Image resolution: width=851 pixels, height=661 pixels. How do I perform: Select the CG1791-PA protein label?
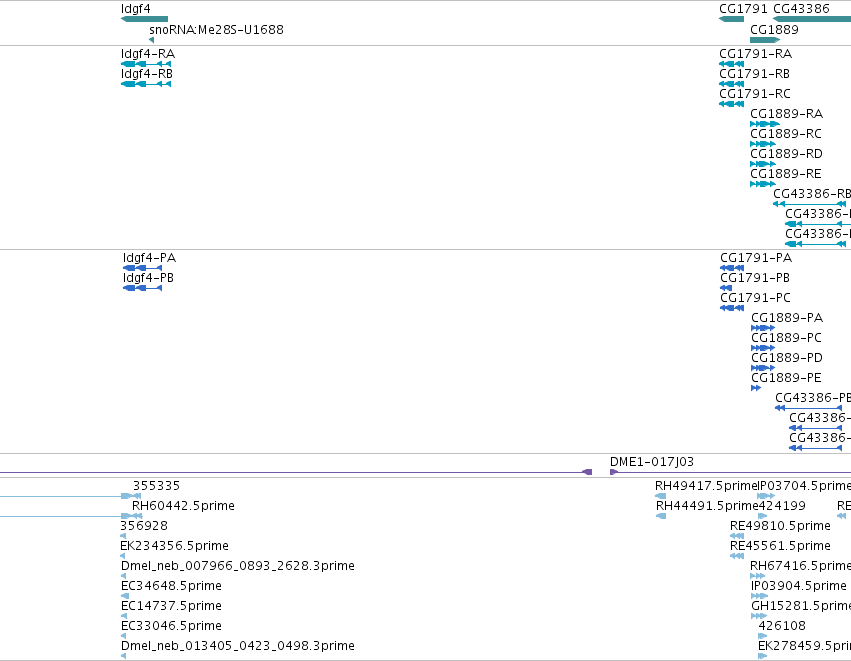coord(756,258)
